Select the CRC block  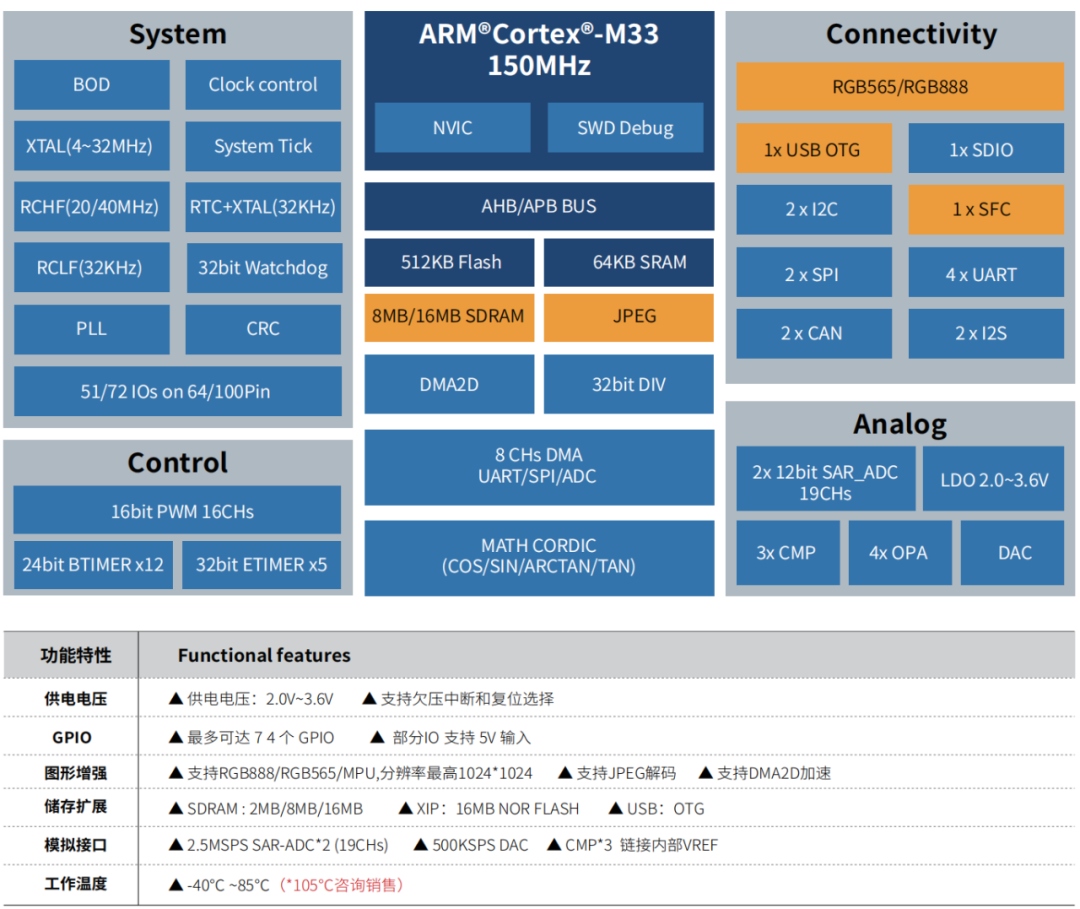263,329
